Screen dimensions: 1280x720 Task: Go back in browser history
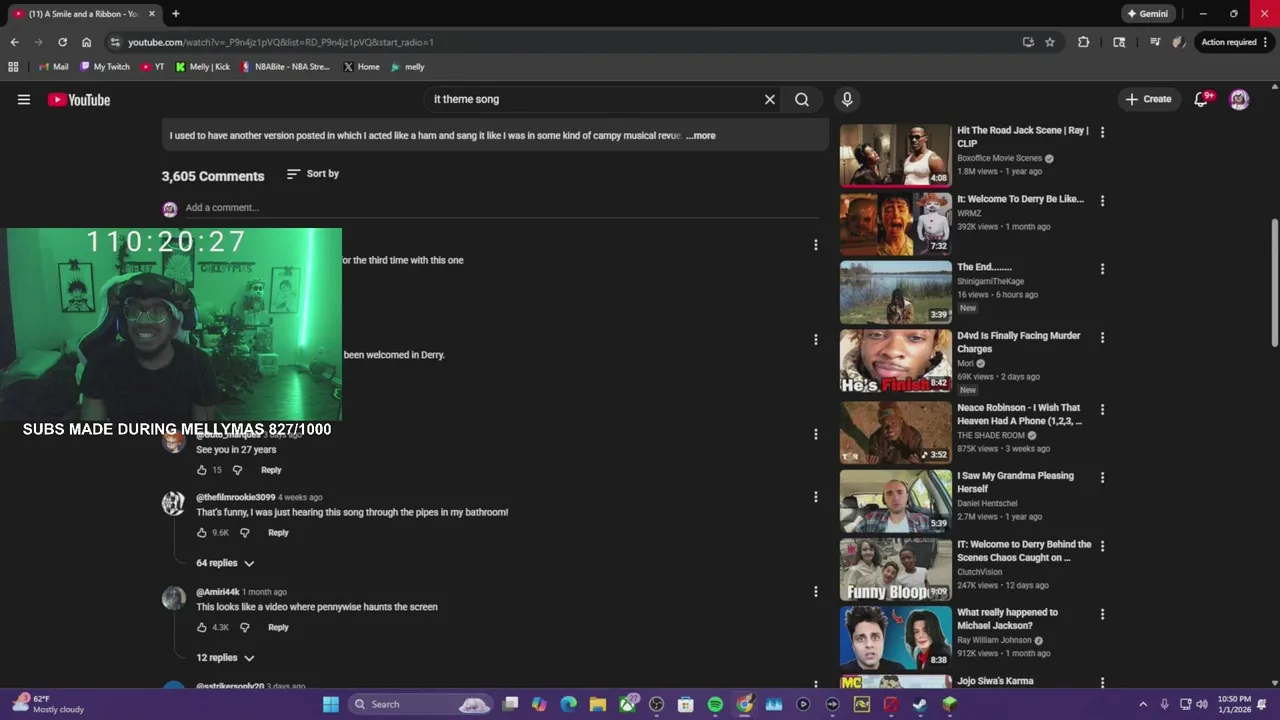tap(14, 42)
